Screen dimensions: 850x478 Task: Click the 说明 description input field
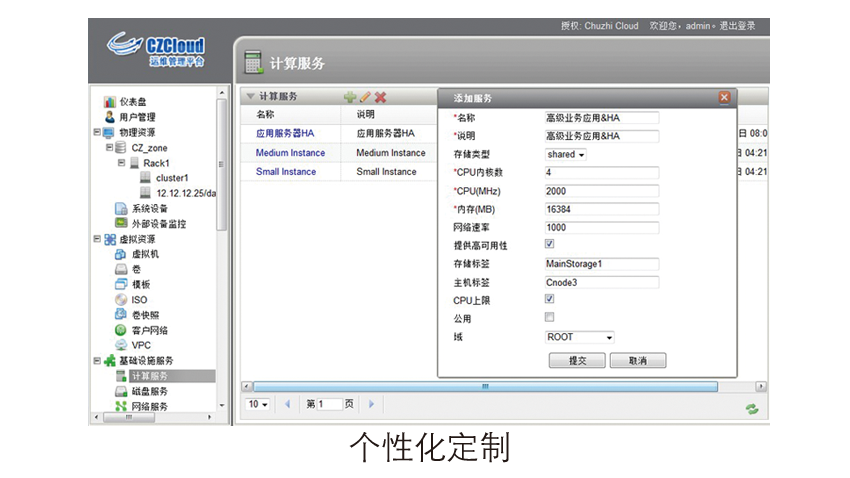[602, 136]
